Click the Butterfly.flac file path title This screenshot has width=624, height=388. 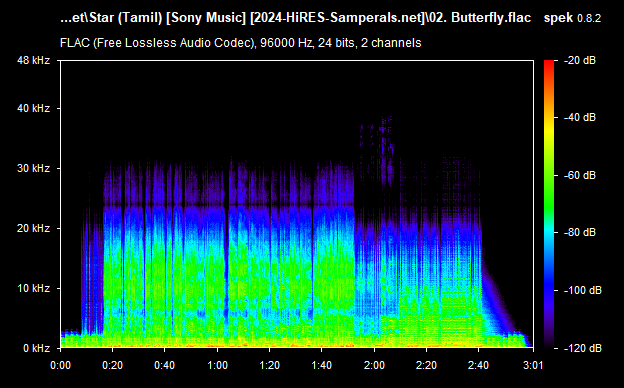(x=295, y=18)
